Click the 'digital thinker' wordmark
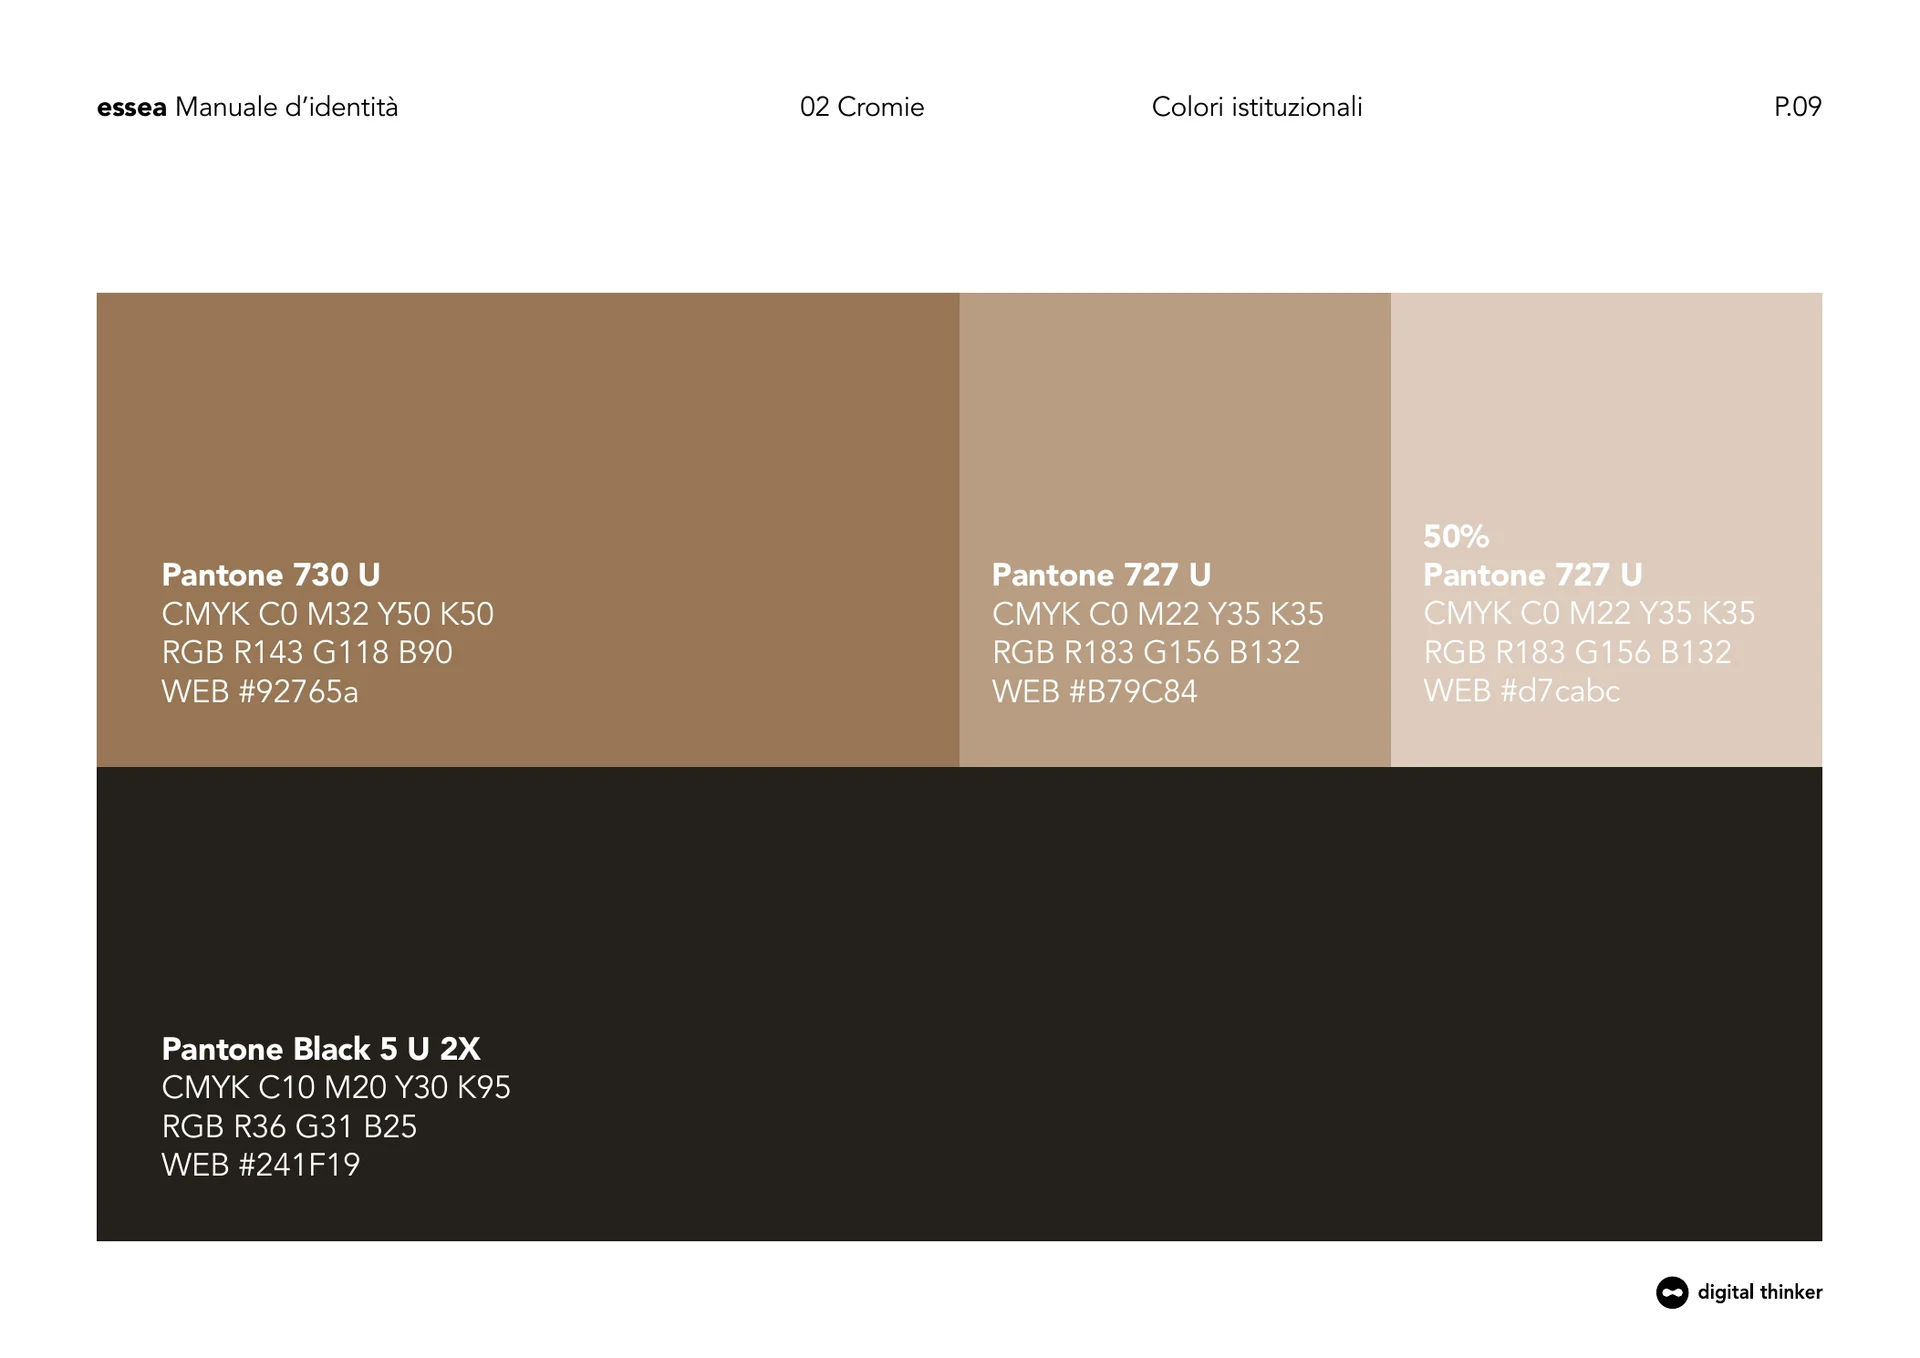This screenshot has height=1358, width=1920. 1759,1292
